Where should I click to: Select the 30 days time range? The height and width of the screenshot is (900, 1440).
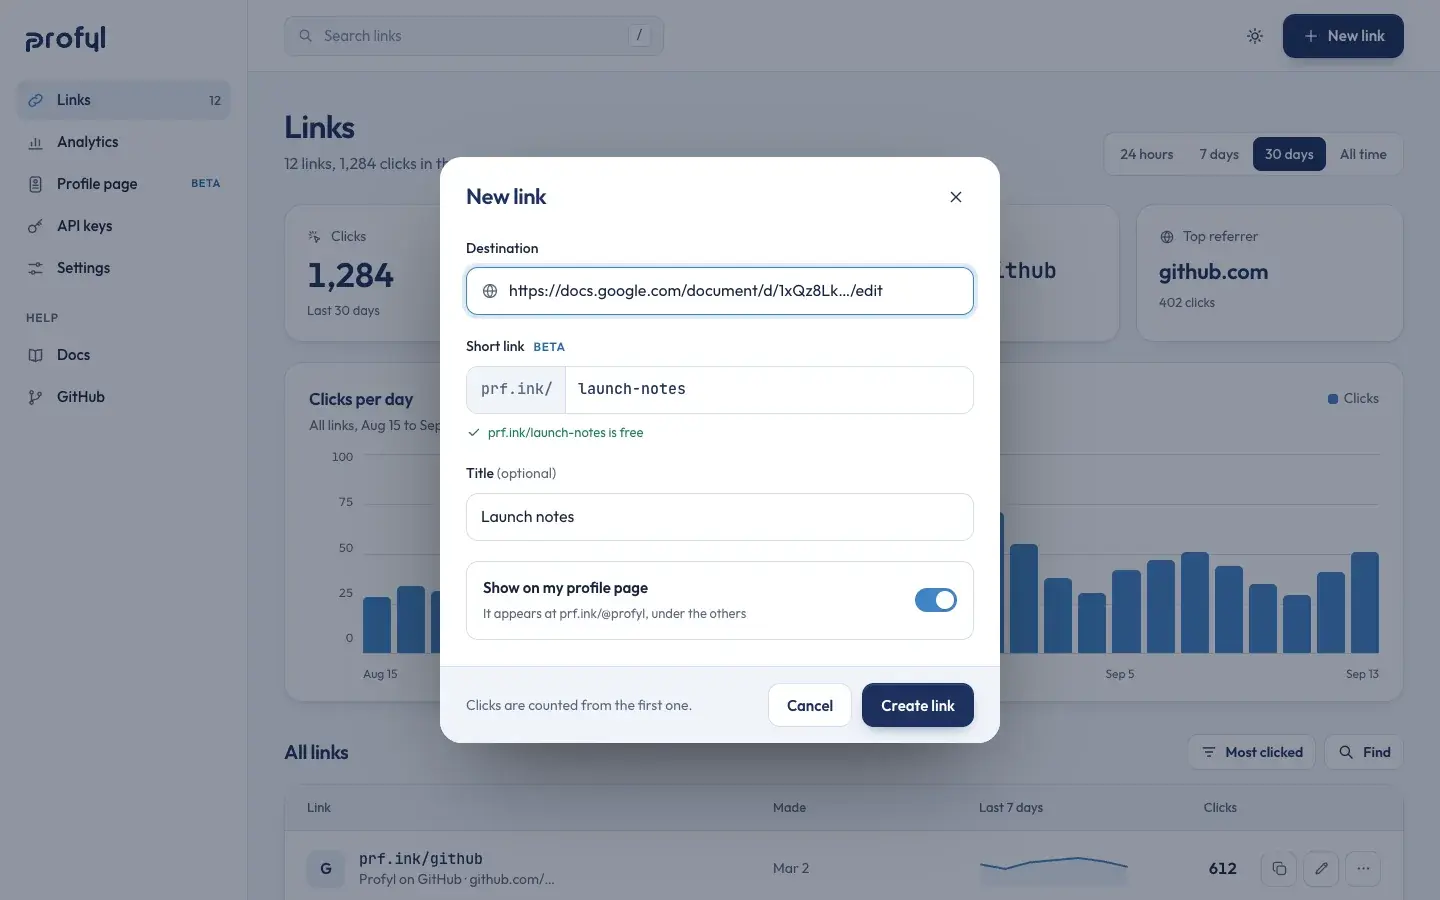pos(1289,154)
